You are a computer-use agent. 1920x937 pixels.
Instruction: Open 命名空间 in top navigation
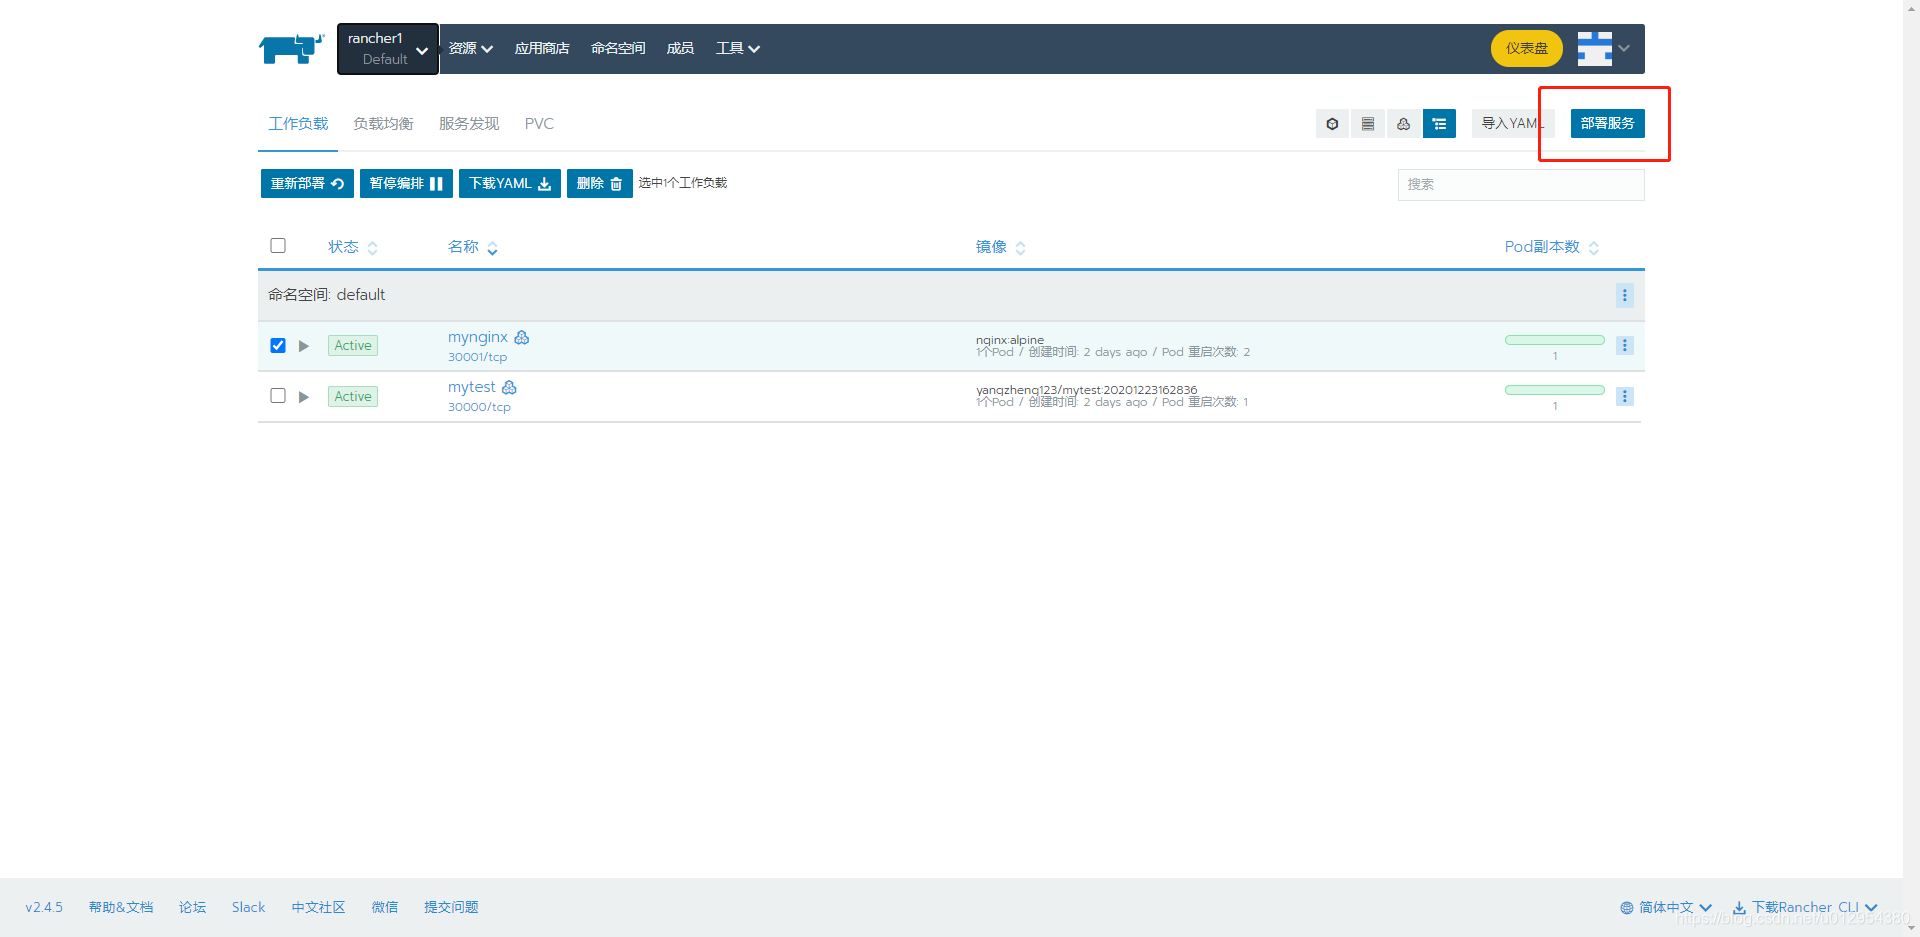[x=618, y=48]
